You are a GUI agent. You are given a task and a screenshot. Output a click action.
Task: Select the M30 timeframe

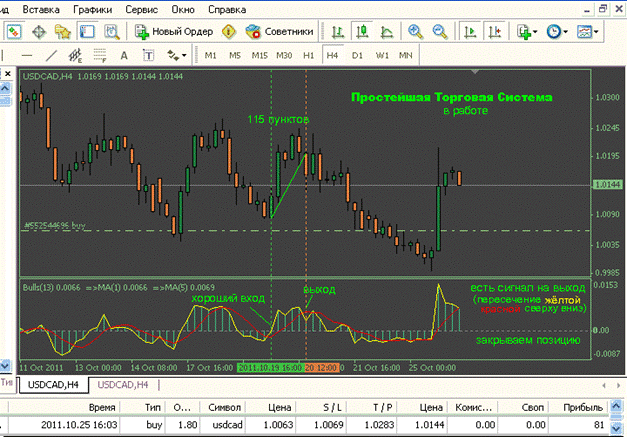click(x=284, y=56)
